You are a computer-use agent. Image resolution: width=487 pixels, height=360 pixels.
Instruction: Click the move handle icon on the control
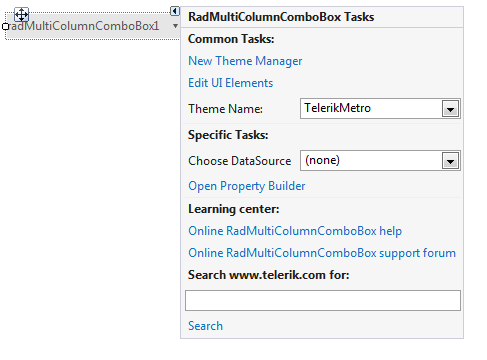click(x=22, y=14)
